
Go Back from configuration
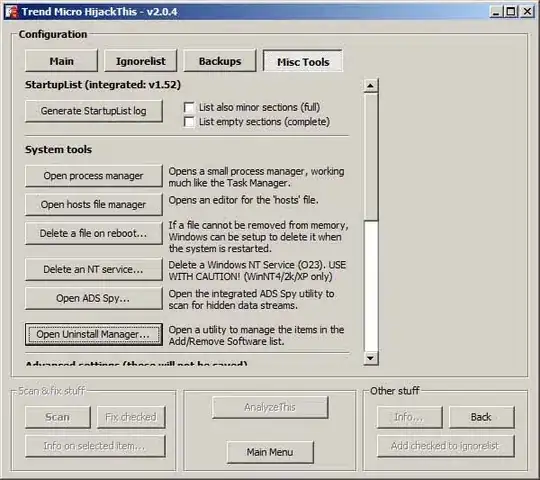[x=481, y=417]
